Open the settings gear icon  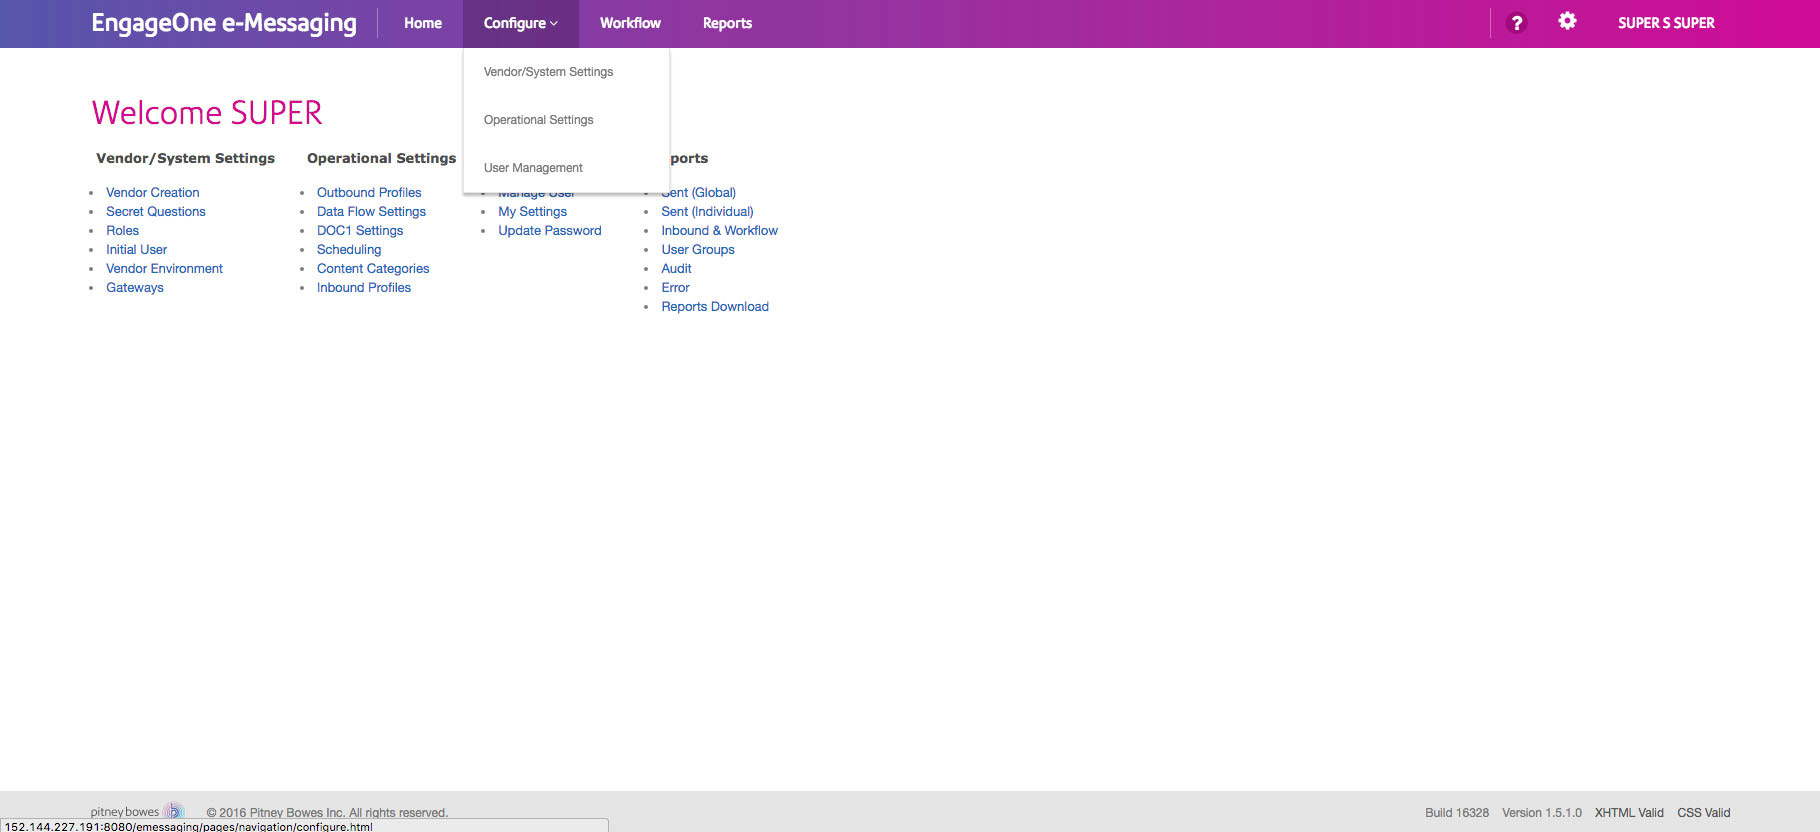1567,21
